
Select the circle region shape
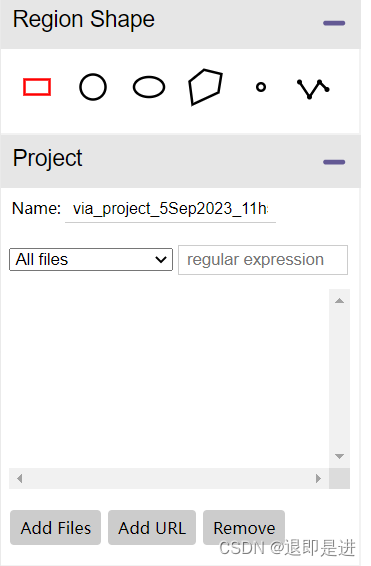coord(93,87)
